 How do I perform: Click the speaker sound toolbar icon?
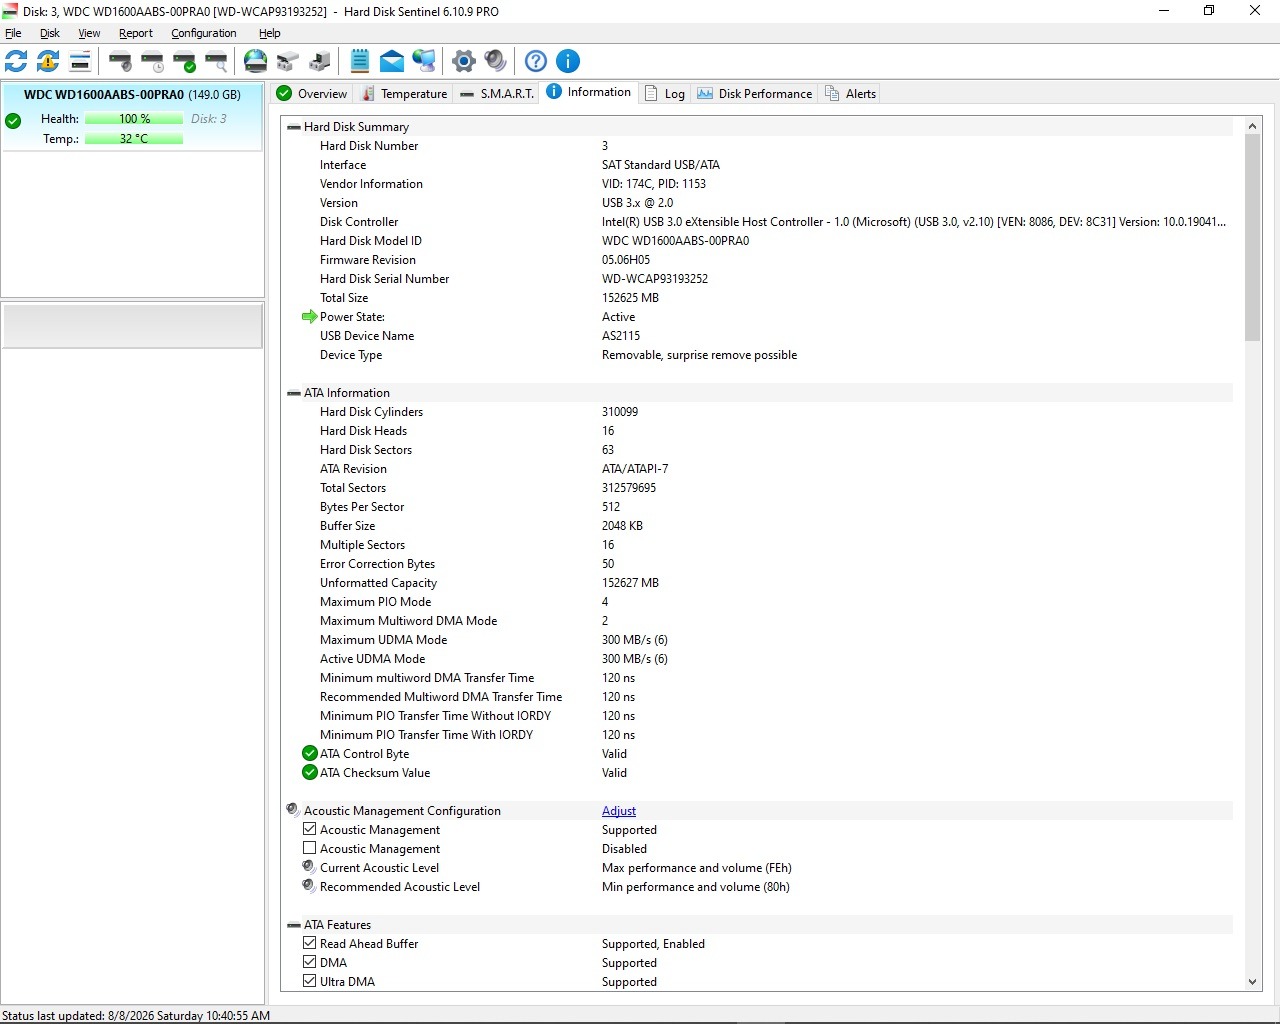coord(496,61)
